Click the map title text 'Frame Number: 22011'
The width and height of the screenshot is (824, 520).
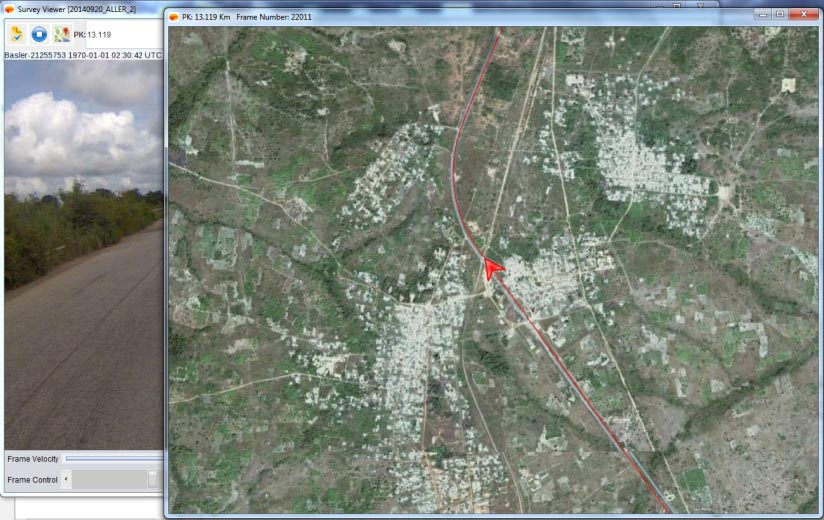(274, 17)
